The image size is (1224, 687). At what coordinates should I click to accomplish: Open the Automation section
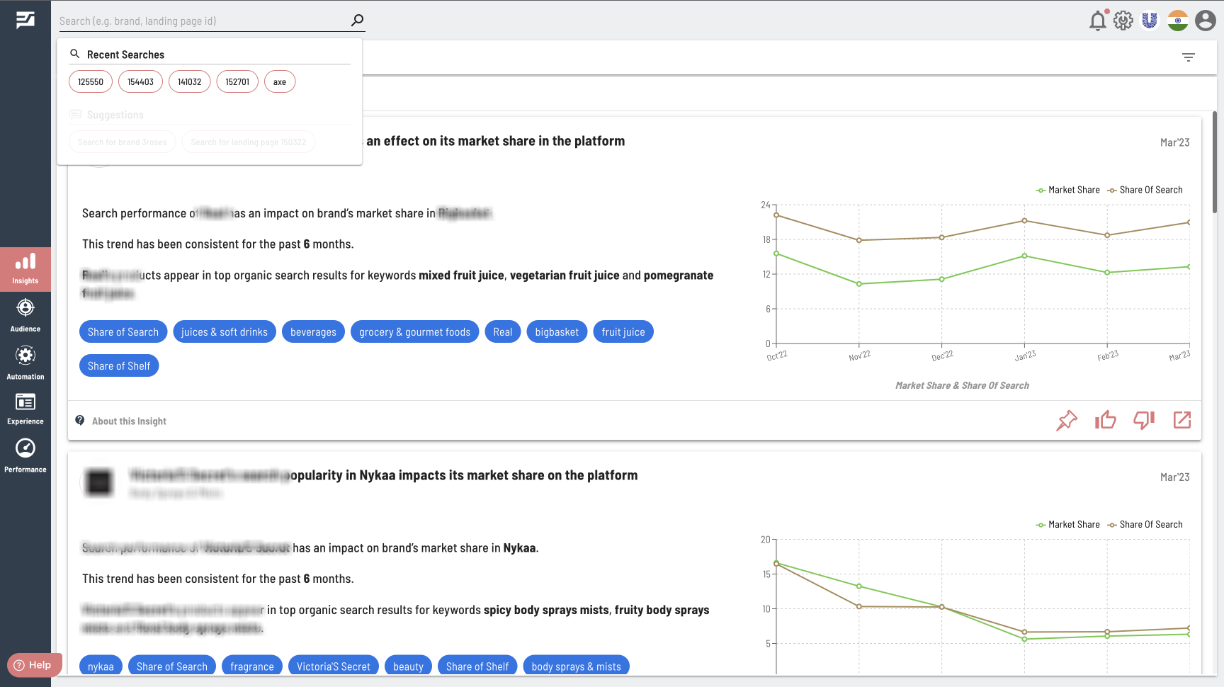point(25,363)
